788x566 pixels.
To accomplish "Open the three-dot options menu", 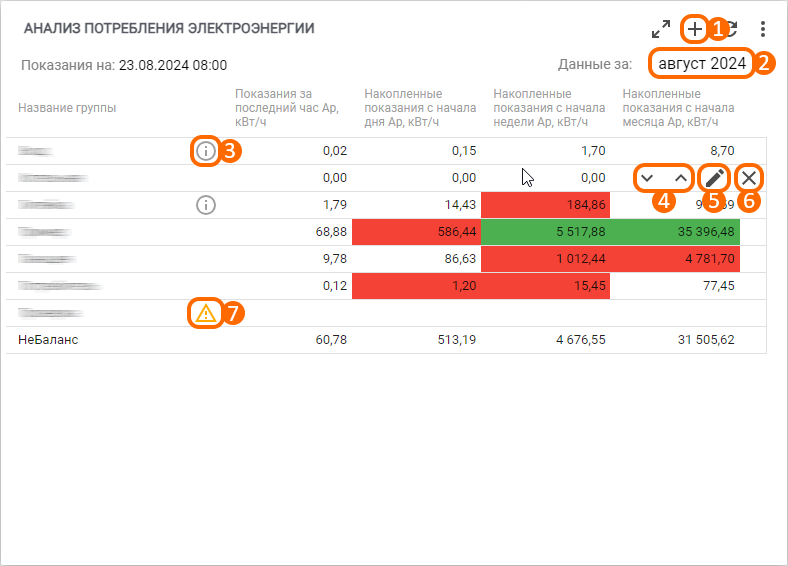I will click(763, 29).
